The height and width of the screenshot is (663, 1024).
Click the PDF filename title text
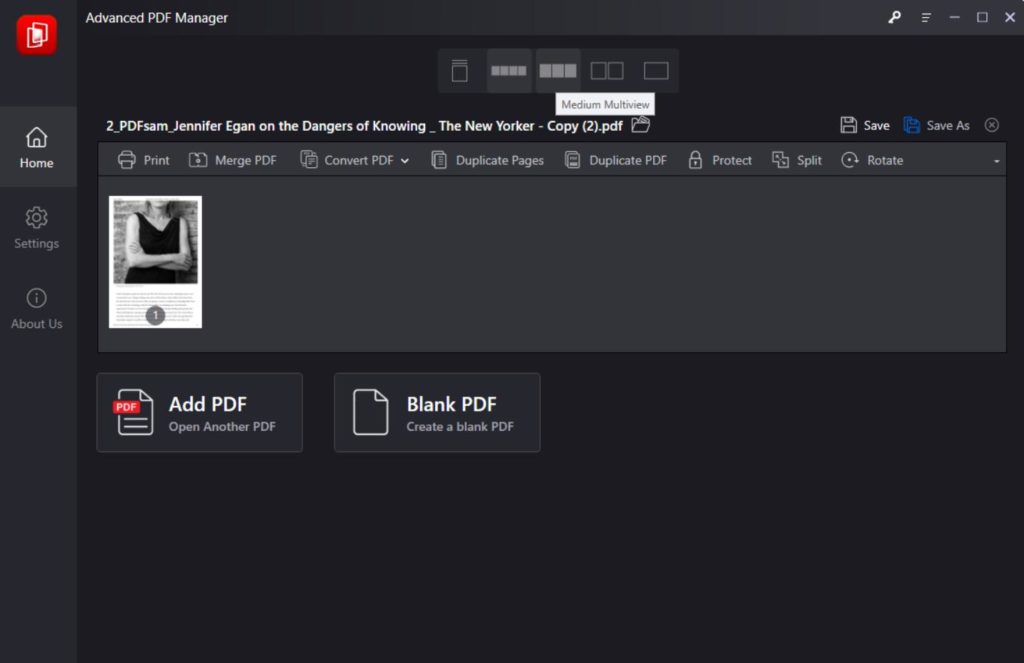[364, 125]
